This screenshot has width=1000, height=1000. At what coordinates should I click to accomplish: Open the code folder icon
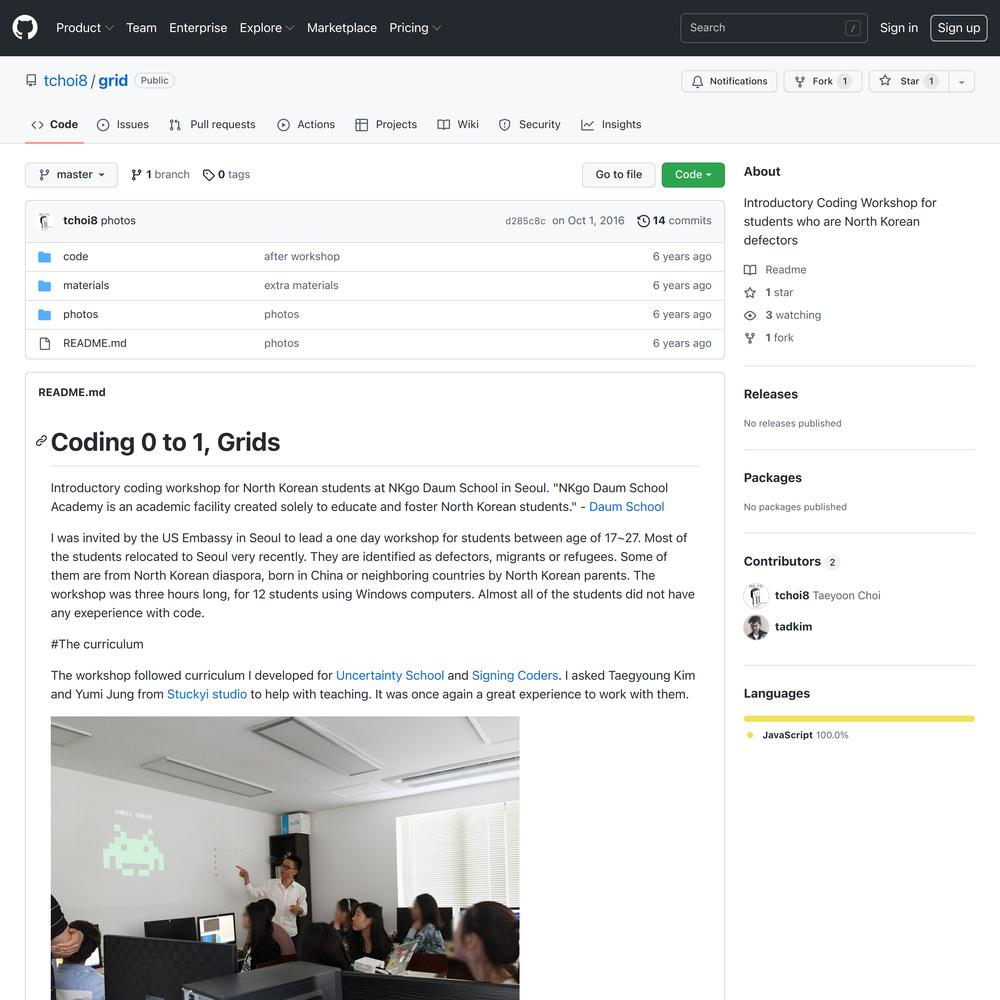coord(45,256)
